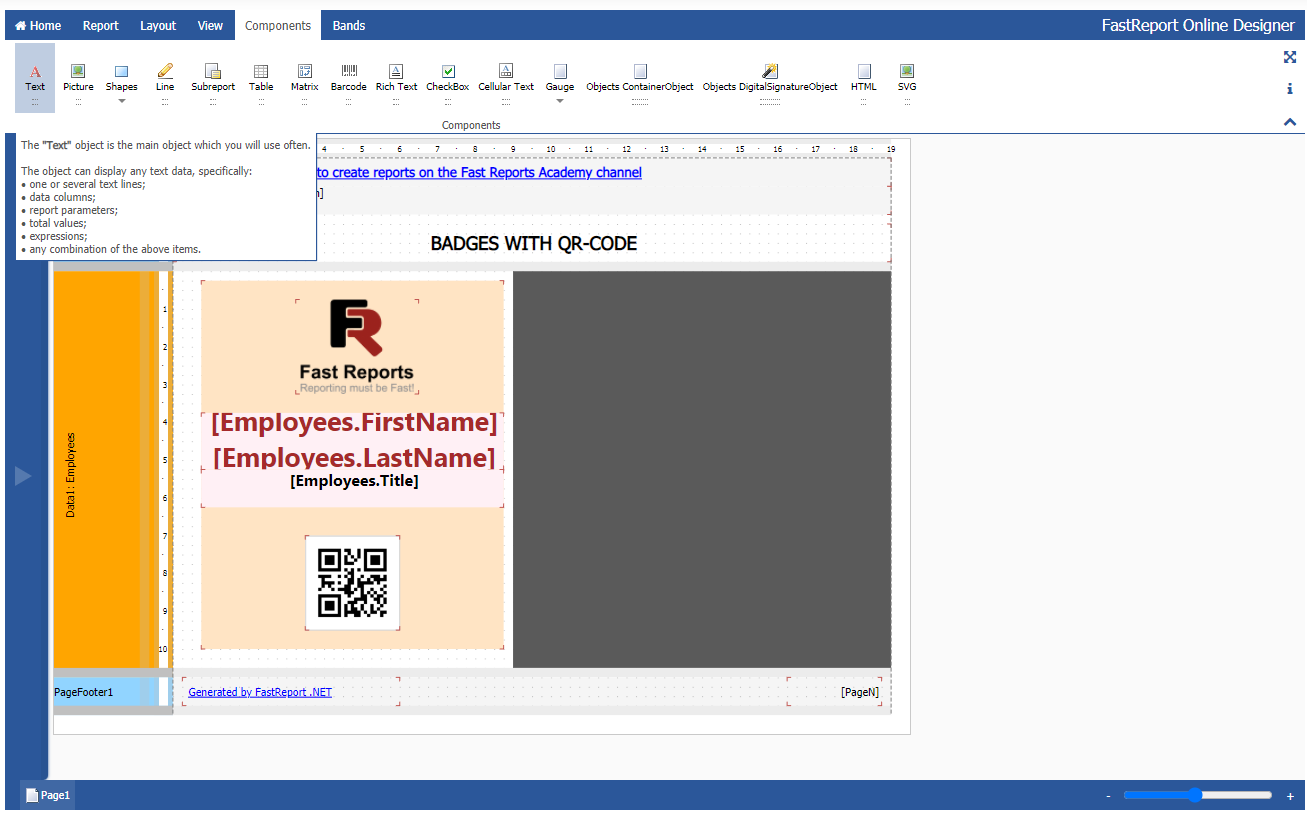1307x816 pixels.
Task: Select the Cellular Text component
Action: pos(506,78)
